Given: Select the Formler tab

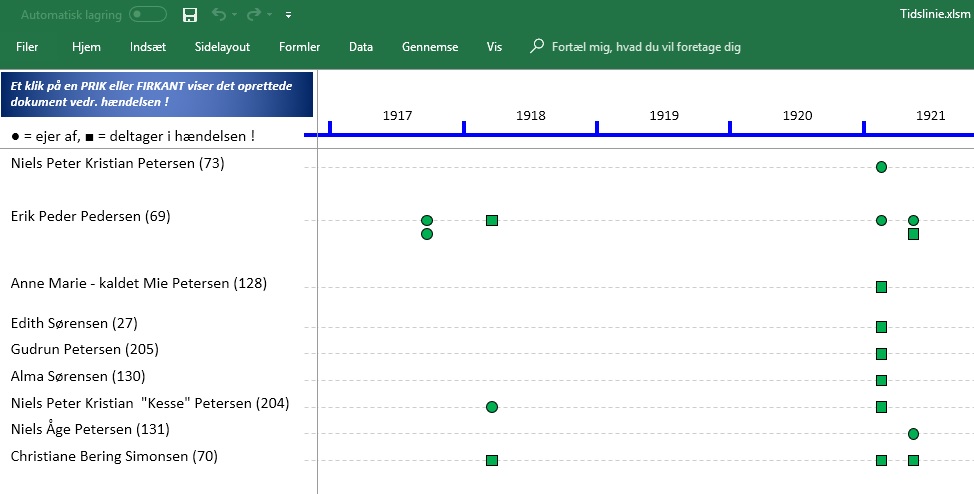Looking at the screenshot, I should (299, 47).
